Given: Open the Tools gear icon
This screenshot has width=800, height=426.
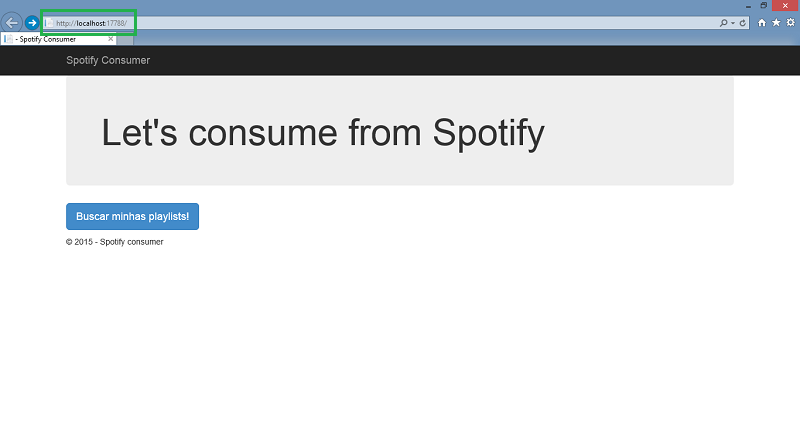Looking at the screenshot, I should pyautogui.click(x=790, y=22).
